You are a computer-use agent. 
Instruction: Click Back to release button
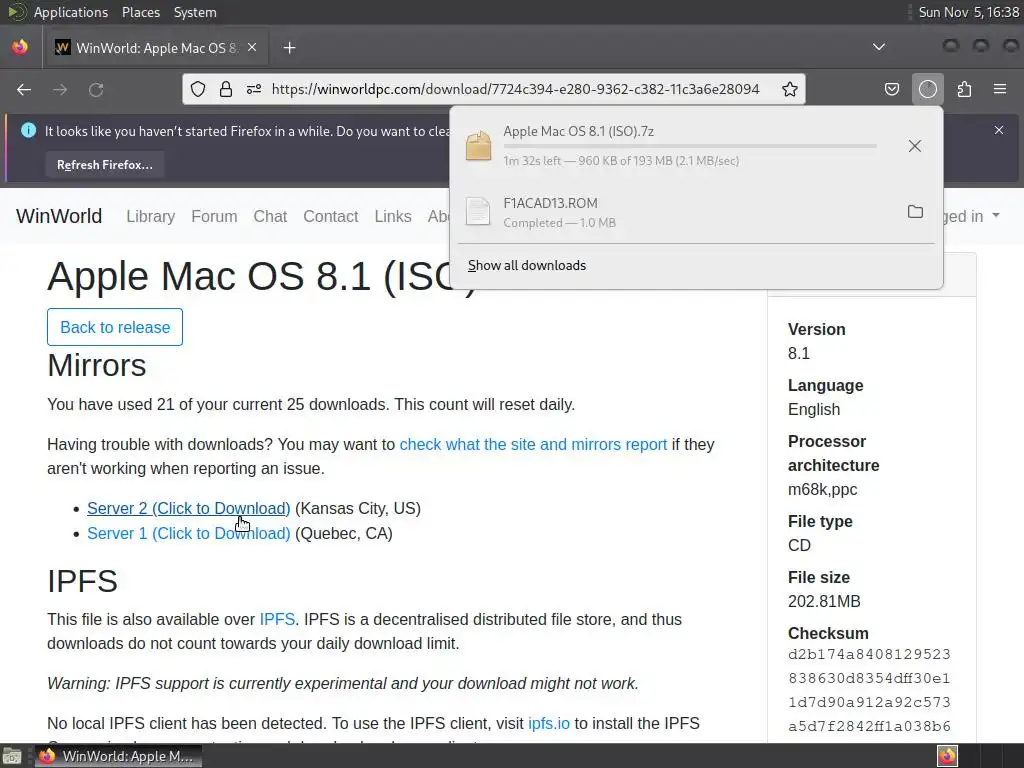115,327
